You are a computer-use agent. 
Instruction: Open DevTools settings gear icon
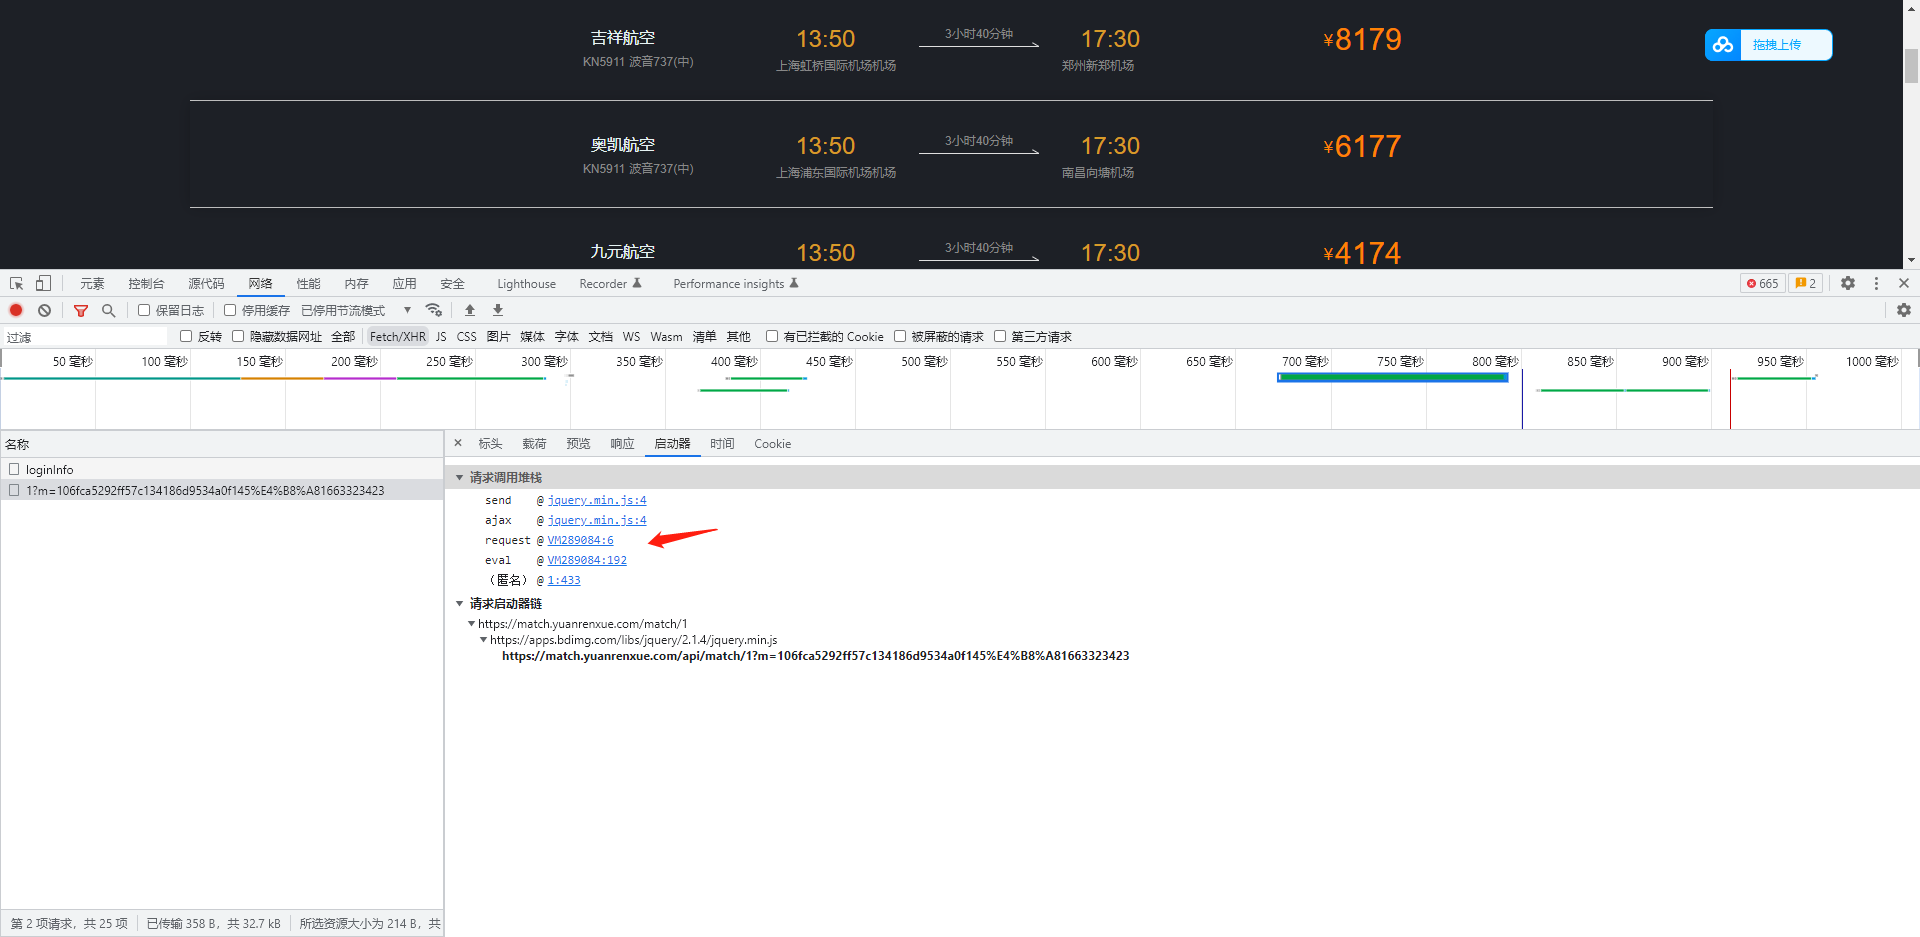point(1848,284)
